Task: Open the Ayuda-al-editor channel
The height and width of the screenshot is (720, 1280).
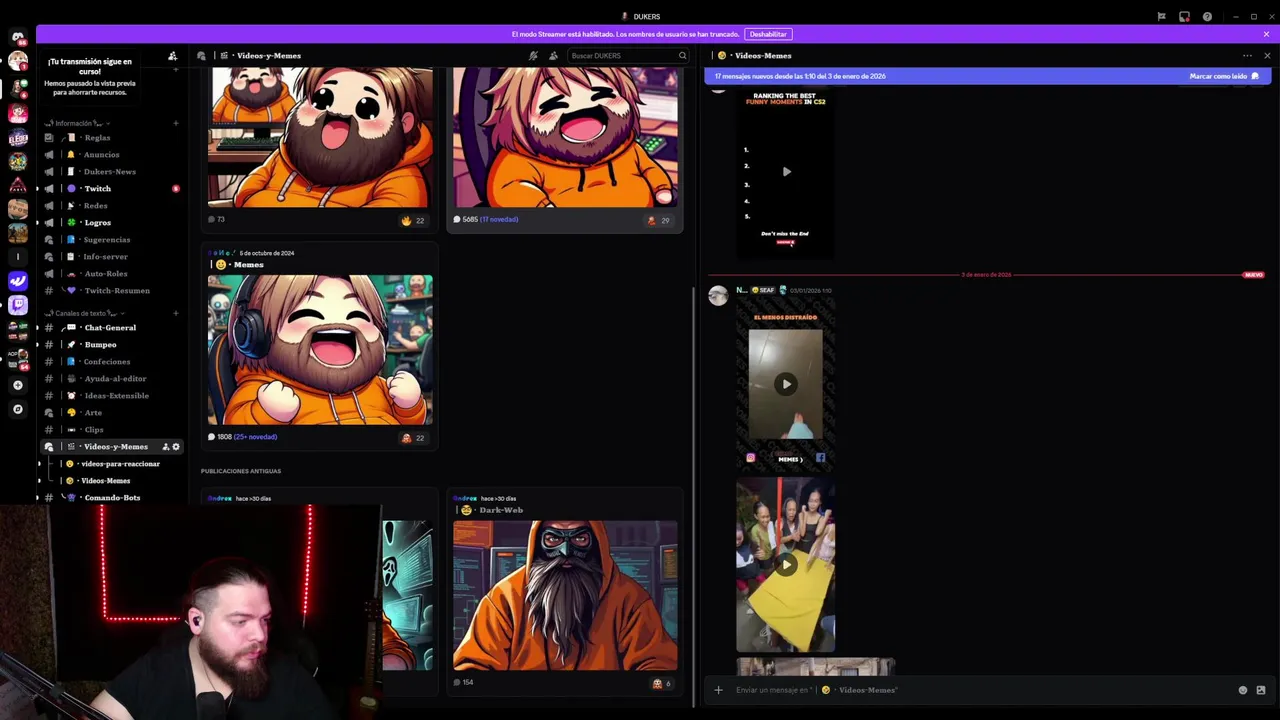Action: [112, 379]
